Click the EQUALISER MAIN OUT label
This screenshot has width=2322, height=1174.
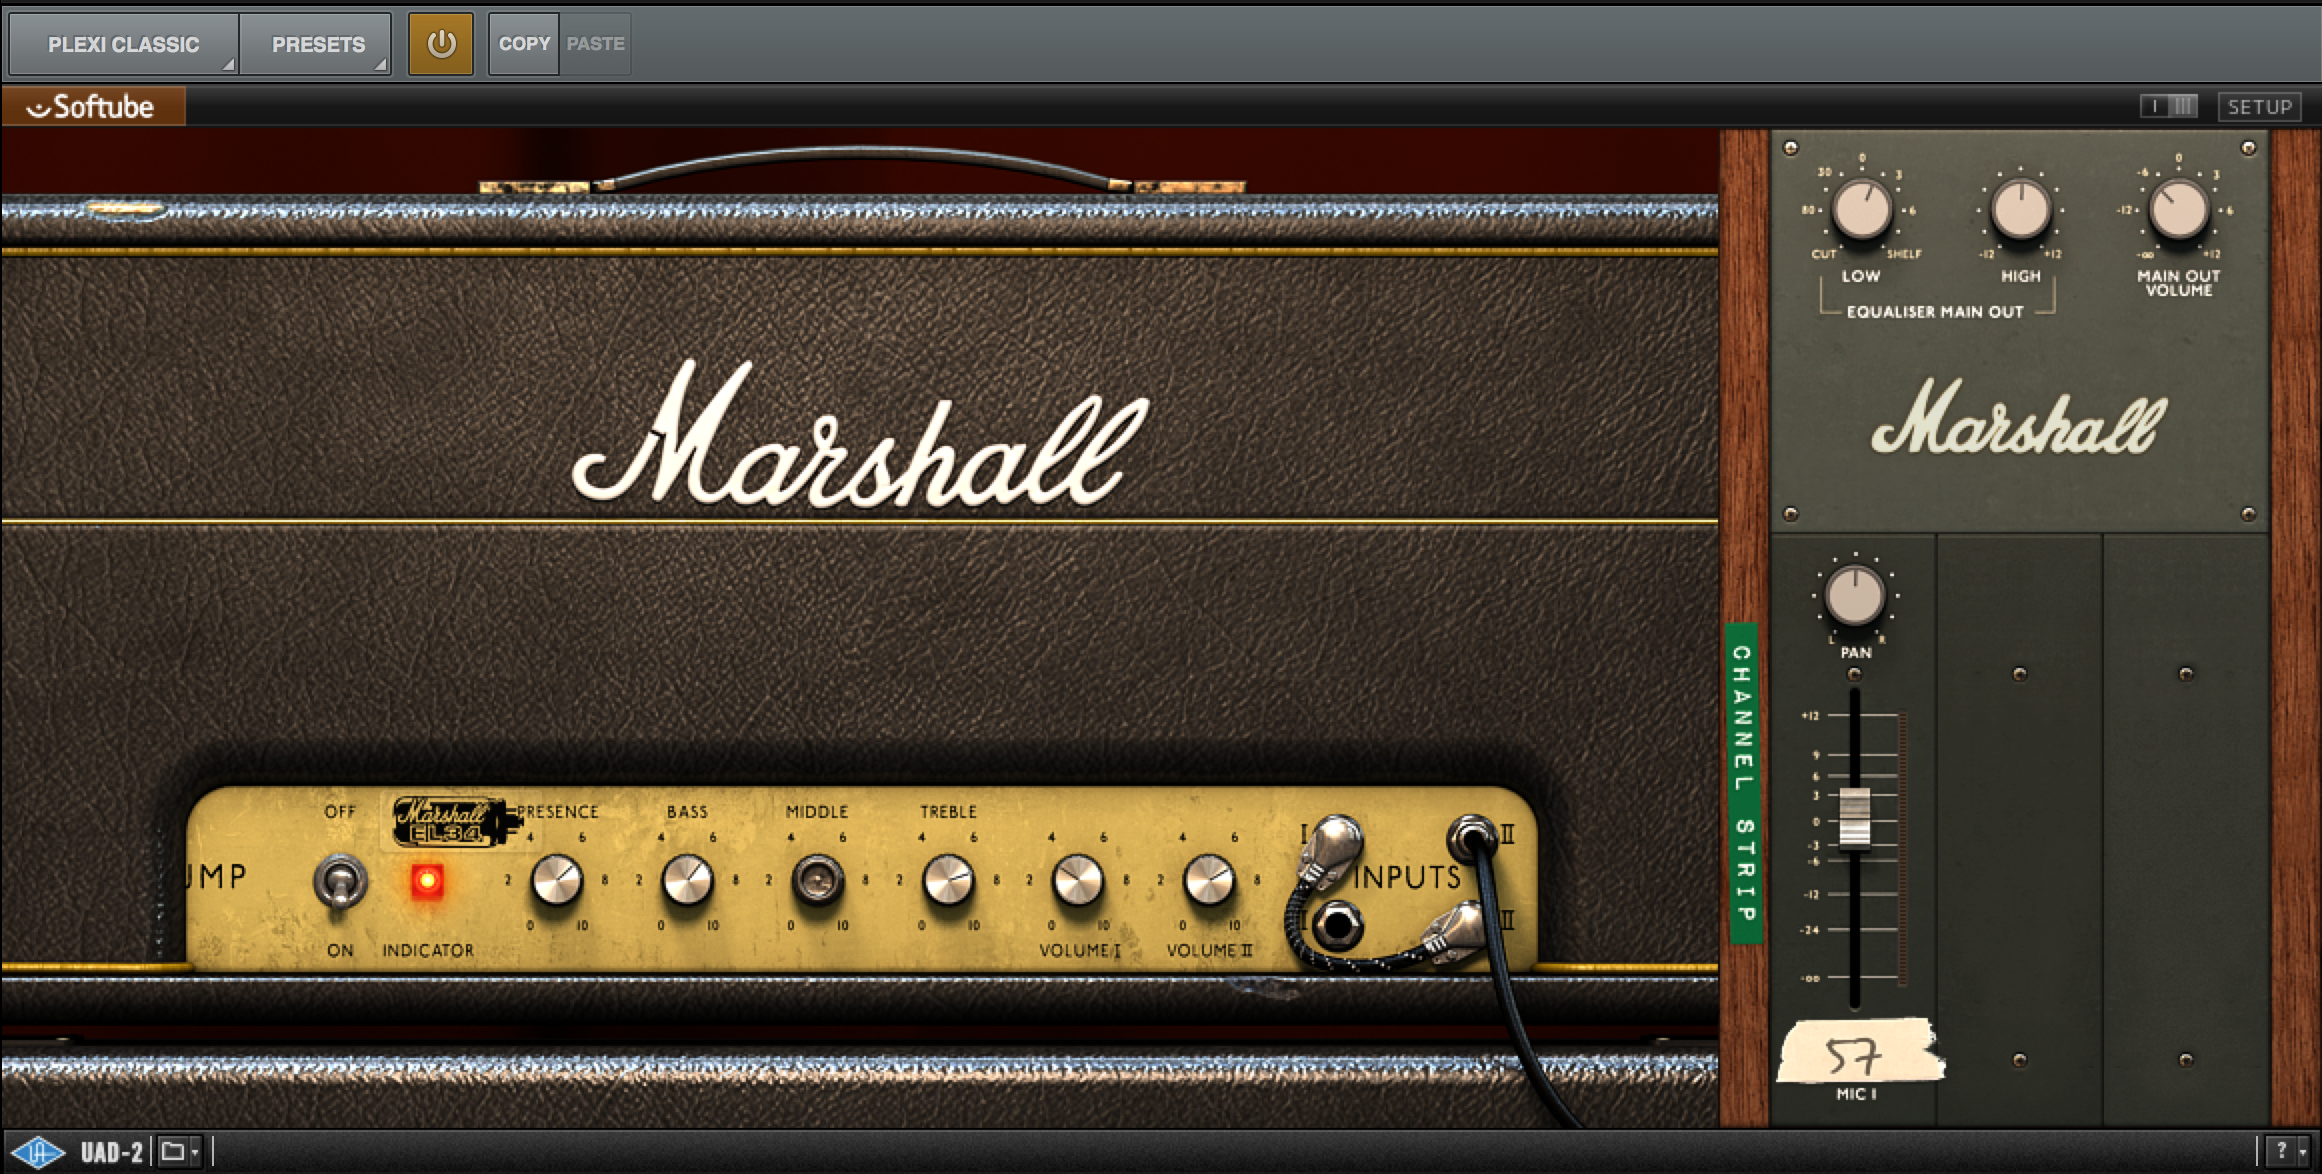click(x=1935, y=312)
